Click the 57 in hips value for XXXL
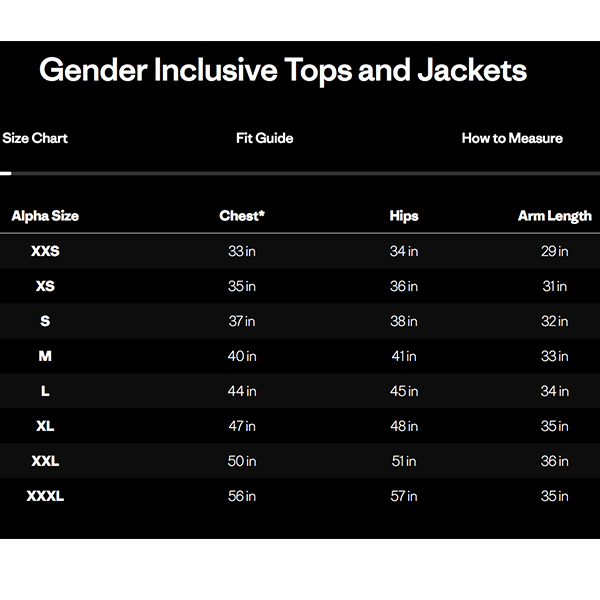600x600 pixels. 404,496
